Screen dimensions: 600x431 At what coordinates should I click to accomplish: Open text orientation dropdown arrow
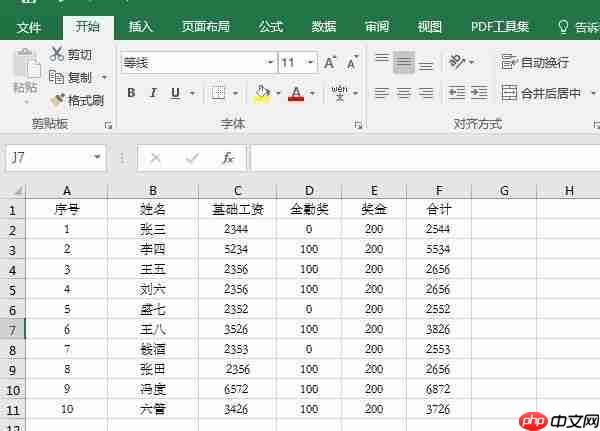[471, 62]
